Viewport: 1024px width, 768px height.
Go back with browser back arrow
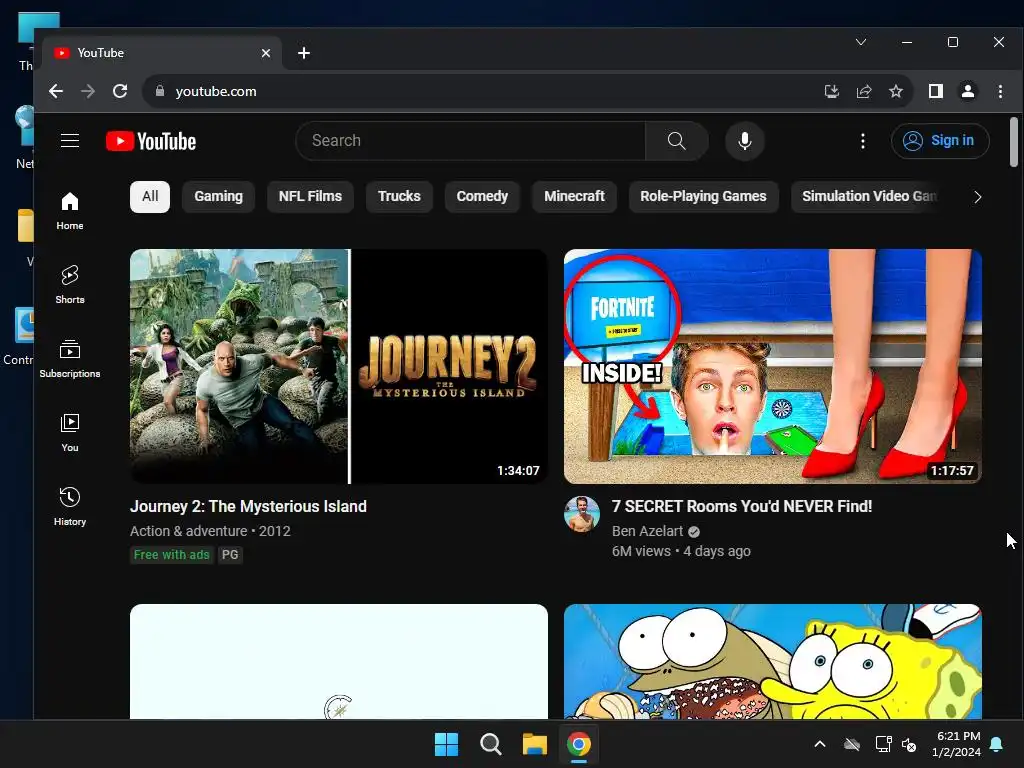pyautogui.click(x=56, y=91)
